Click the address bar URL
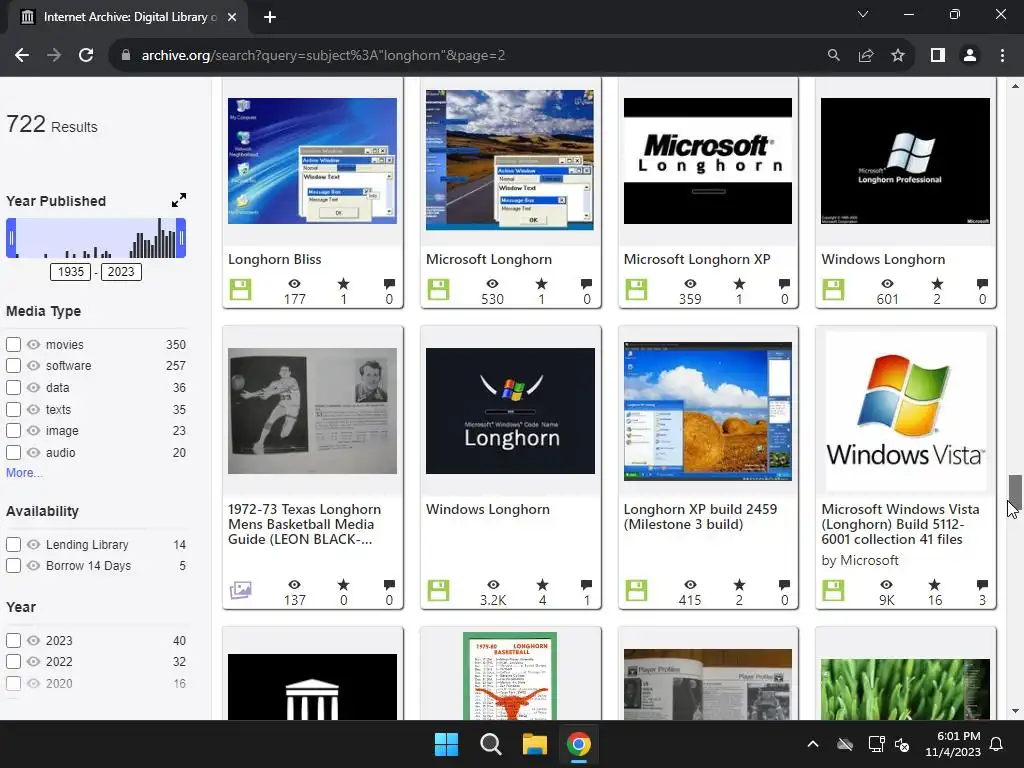Image resolution: width=1024 pixels, height=768 pixels. tap(323, 56)
